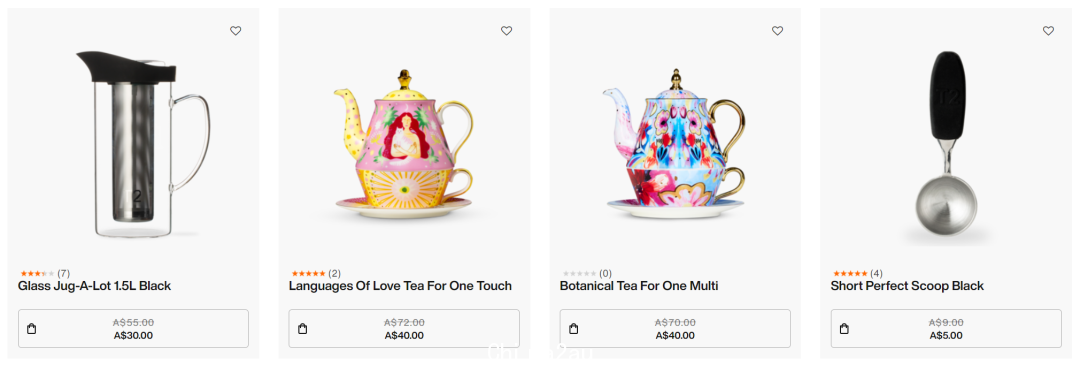Click bag icon for Short Perfect Scoop
1080x365 pixels.
(x=844, y=329)
